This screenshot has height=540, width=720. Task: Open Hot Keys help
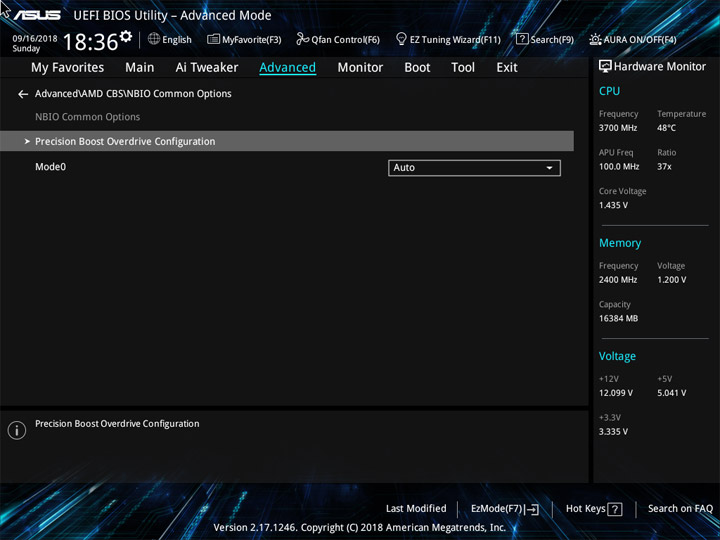point(594,509)
